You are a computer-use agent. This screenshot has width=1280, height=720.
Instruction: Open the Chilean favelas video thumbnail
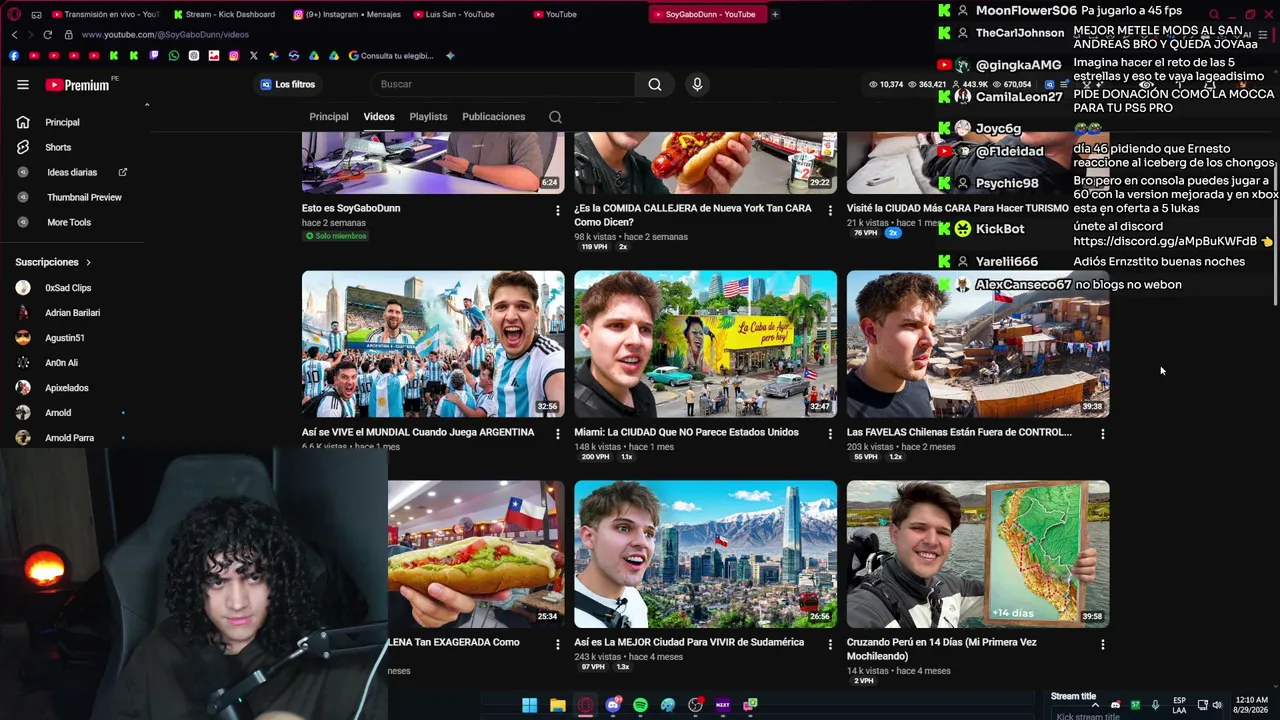point(978,344)
